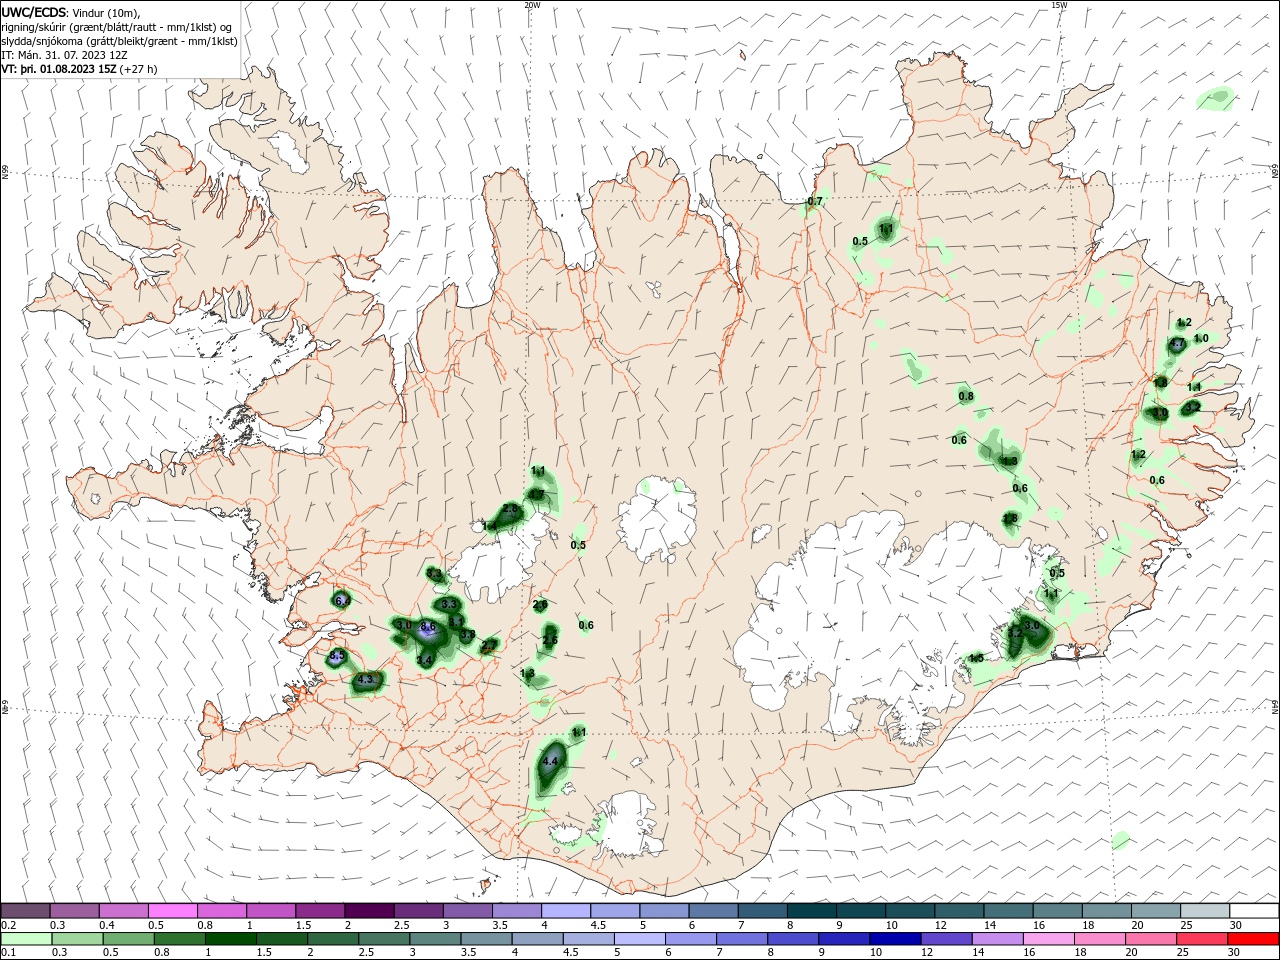This screenshot has width=1280, height=960.
Task: Pick dark green swatch between 1 and 1.5
Action: coord(230,939)
